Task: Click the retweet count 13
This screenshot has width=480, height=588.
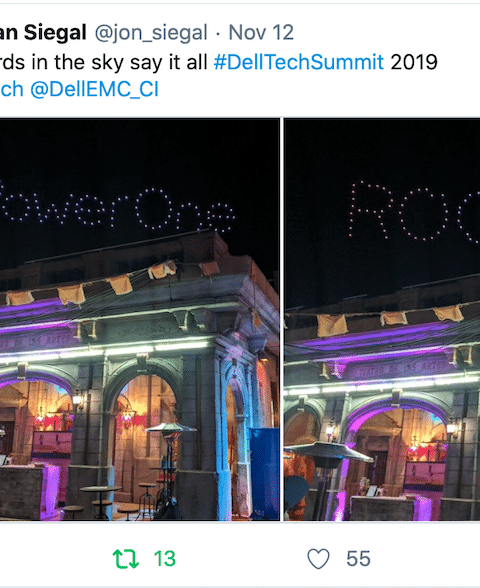Action: tap(165, 559)
